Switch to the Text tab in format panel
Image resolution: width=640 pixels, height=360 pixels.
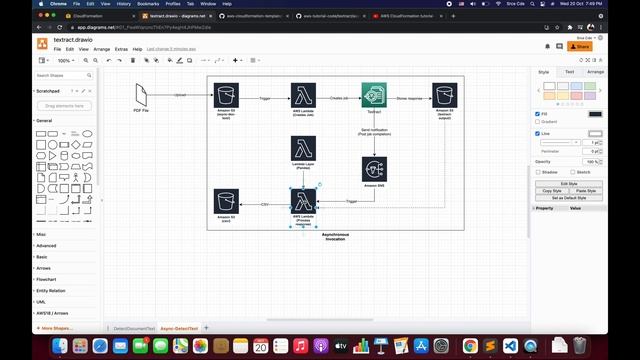(569, 72)
